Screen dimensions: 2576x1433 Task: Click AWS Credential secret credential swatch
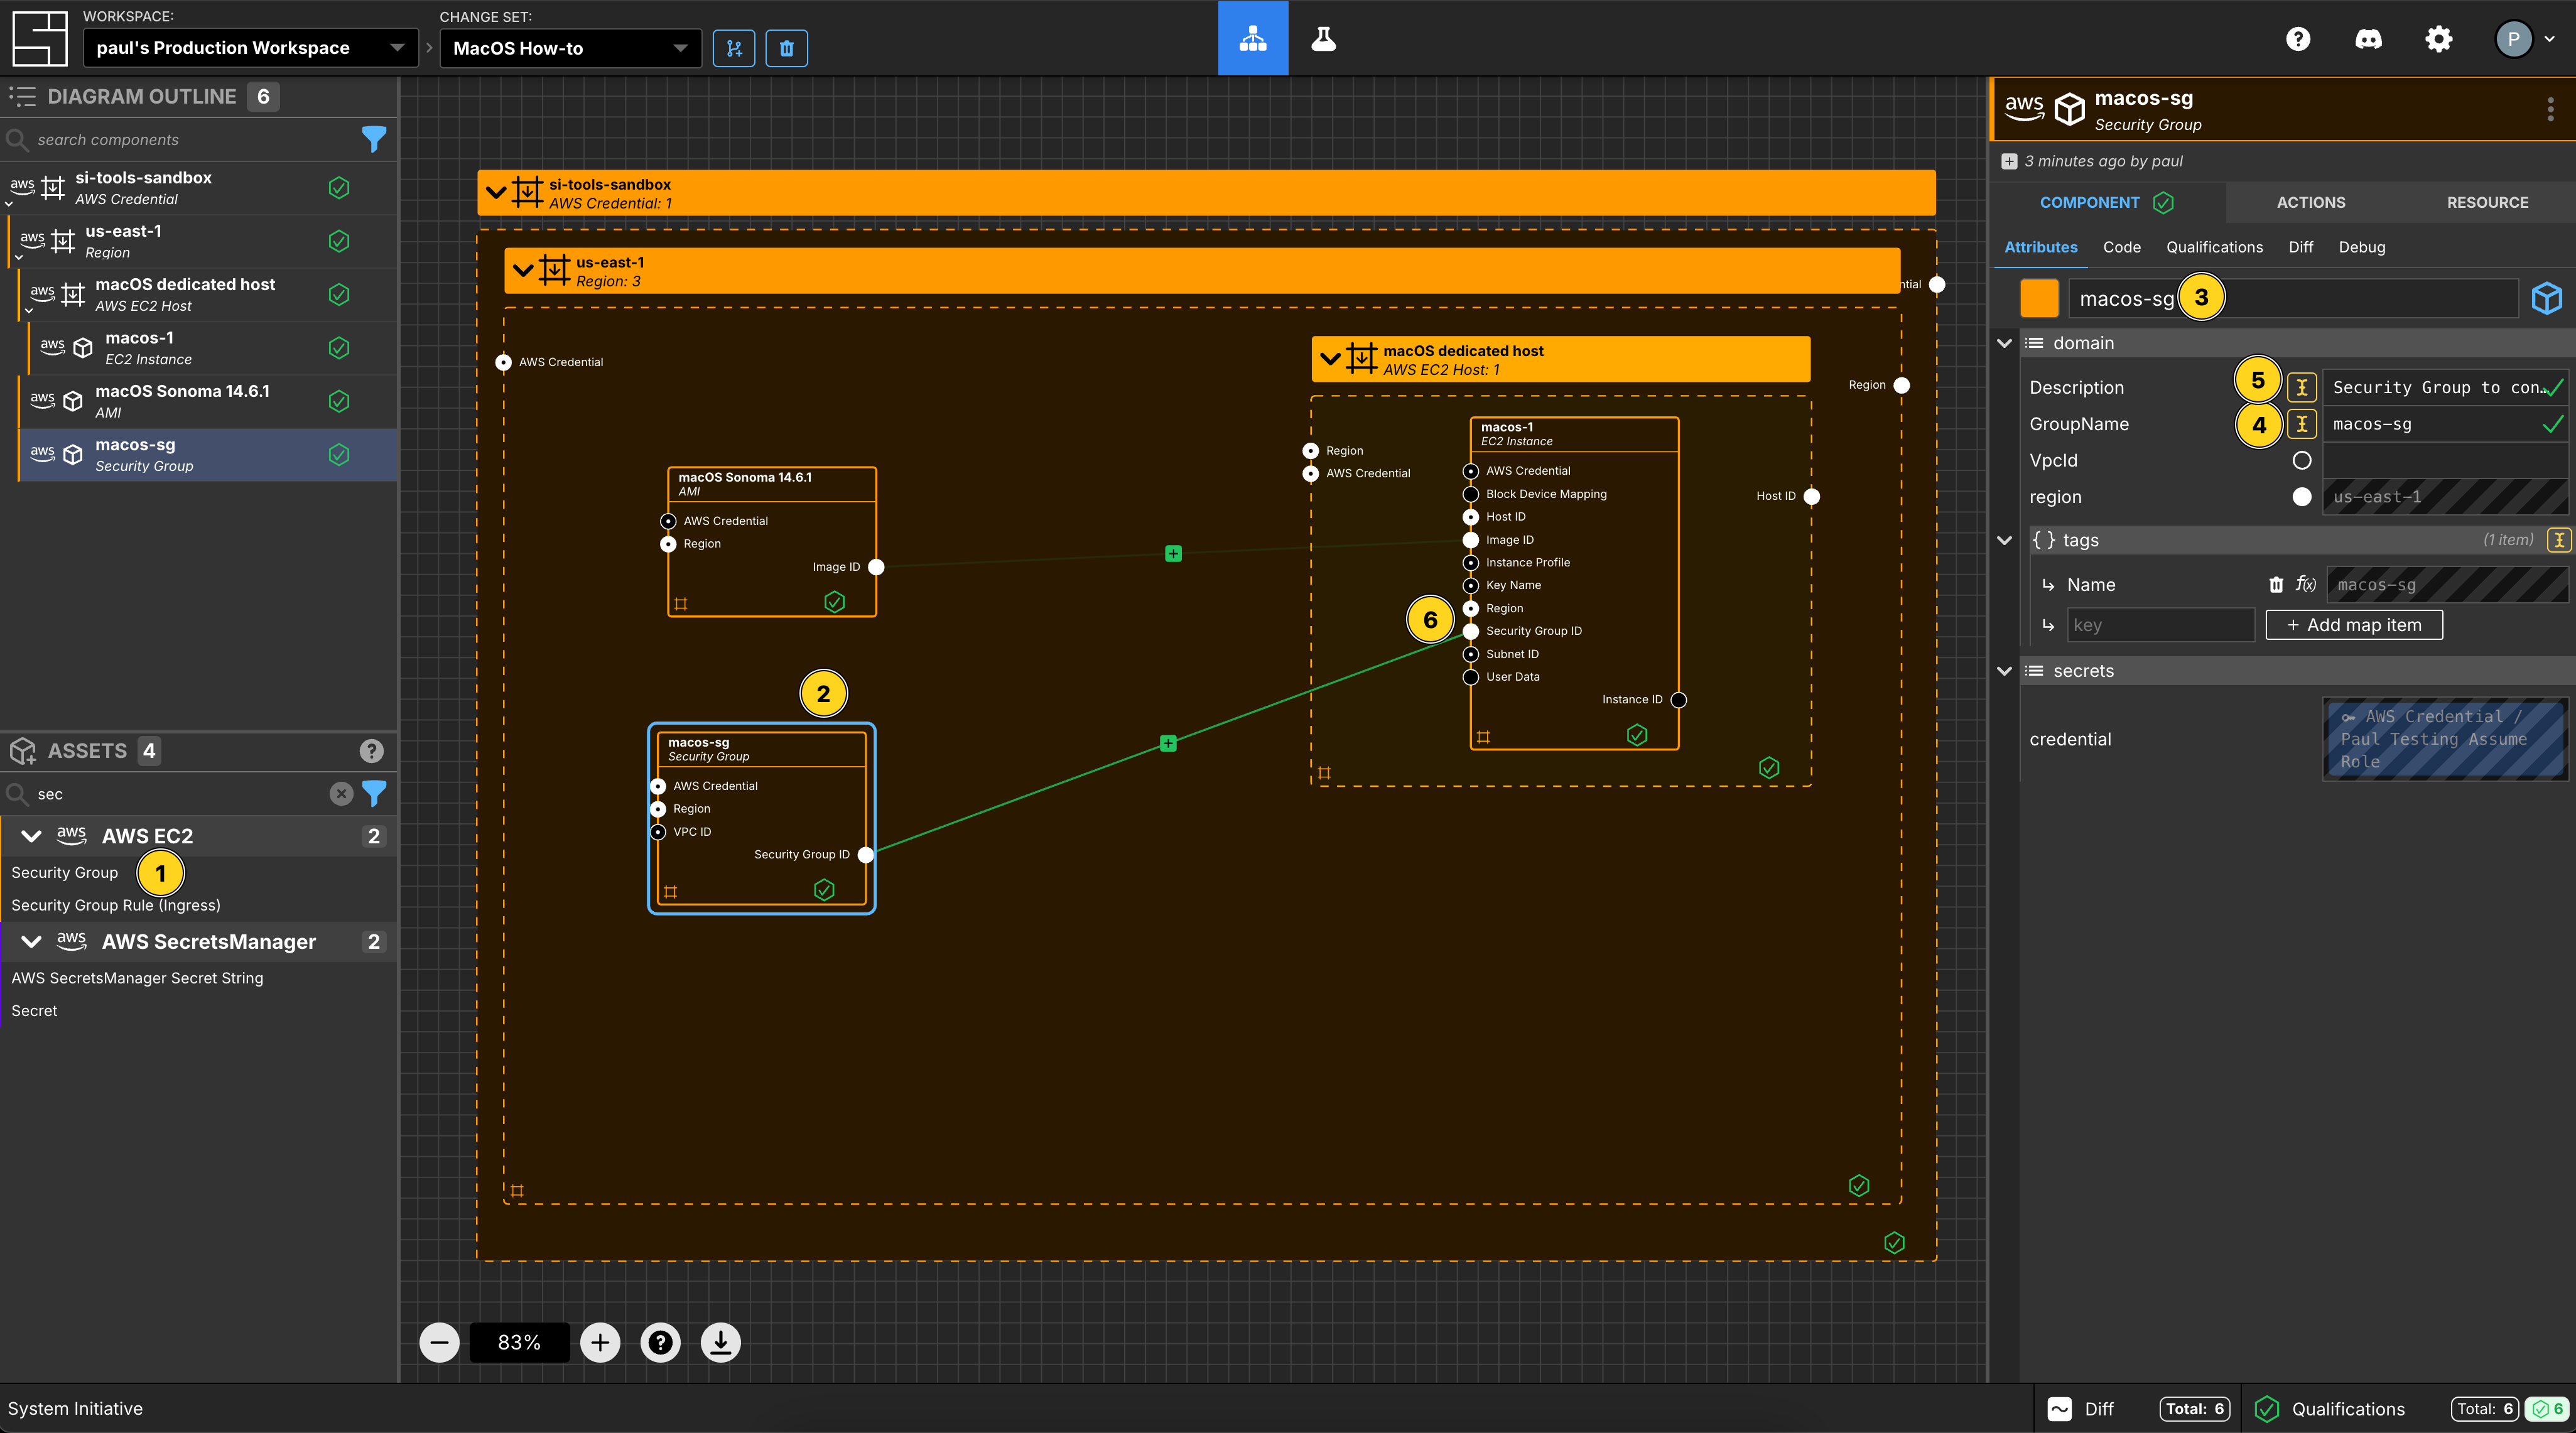(x=2443, y=738)
